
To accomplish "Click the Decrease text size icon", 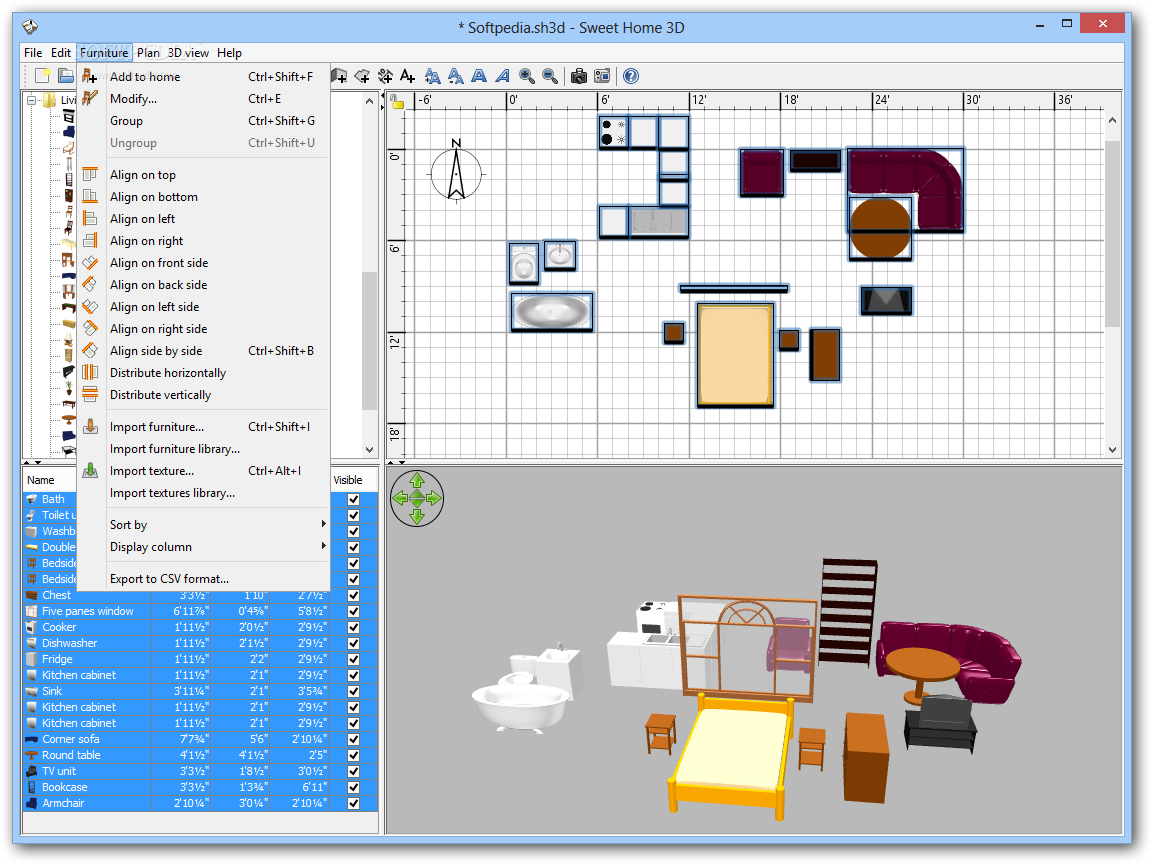I will 456,76.
